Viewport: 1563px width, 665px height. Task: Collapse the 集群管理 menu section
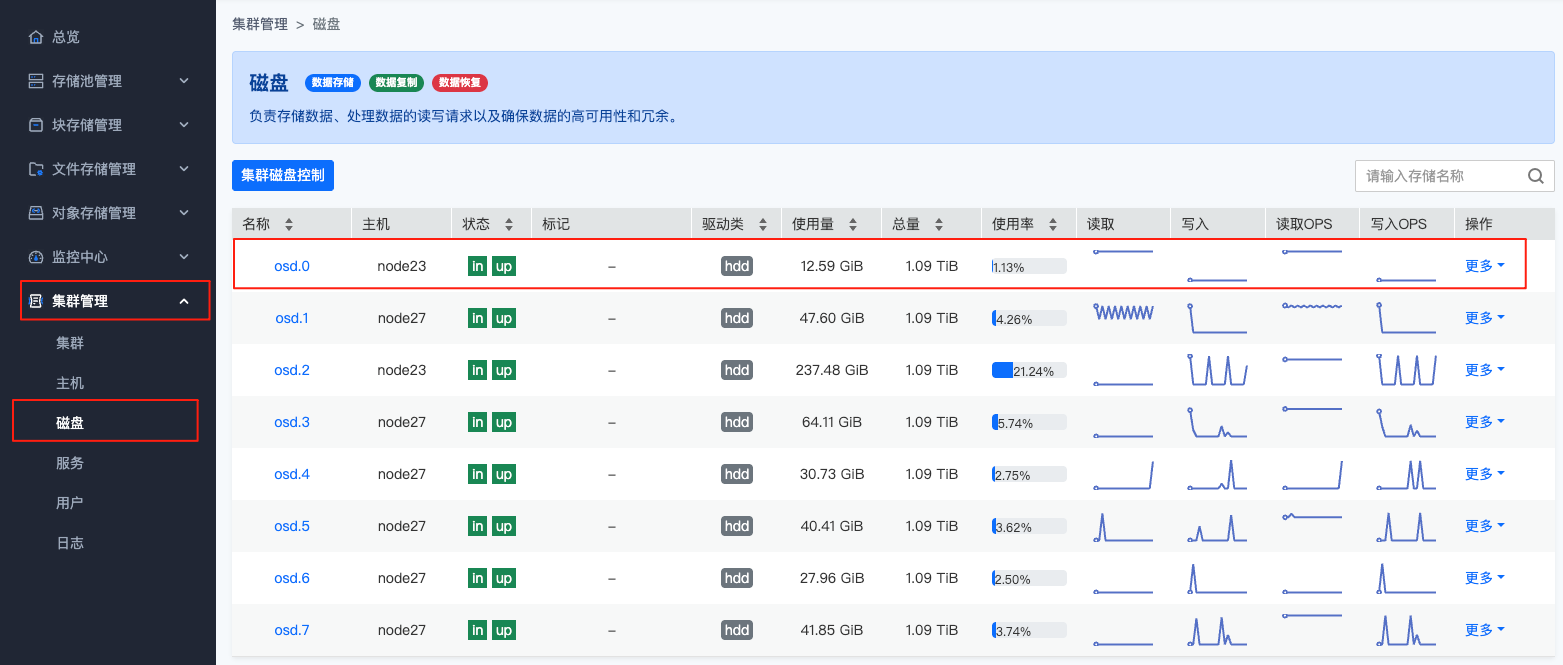coord(184,301)
